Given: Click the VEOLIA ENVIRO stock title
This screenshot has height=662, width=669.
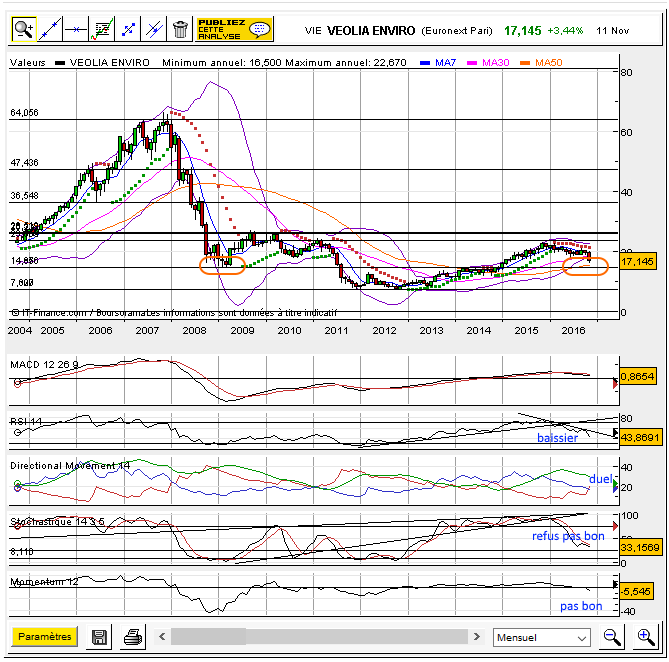Looking at the screenshot, I should [371, 31].
